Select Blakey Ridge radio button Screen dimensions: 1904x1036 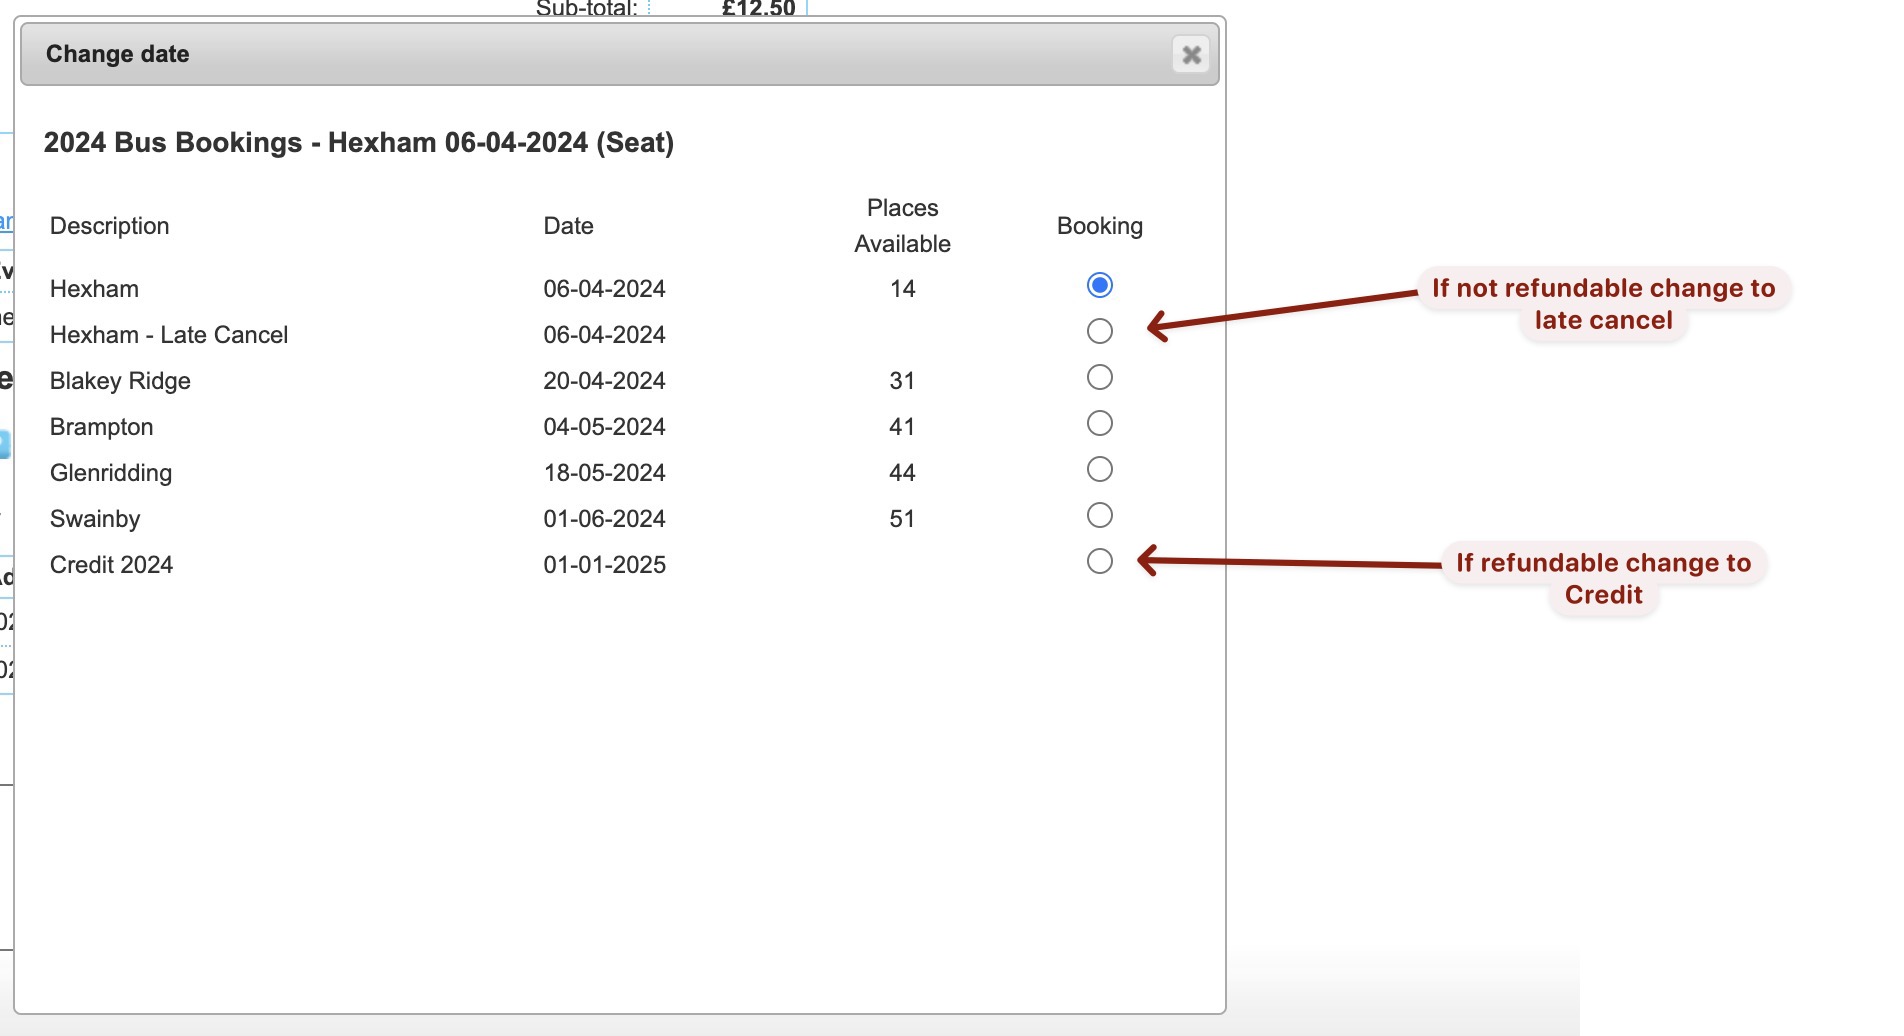point(1099,377)
